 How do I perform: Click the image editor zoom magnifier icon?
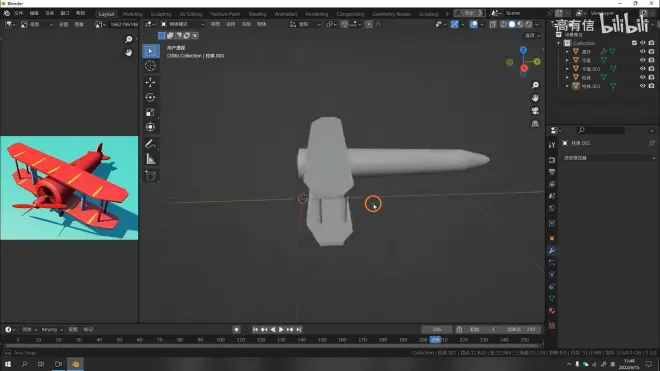point(128,39)
